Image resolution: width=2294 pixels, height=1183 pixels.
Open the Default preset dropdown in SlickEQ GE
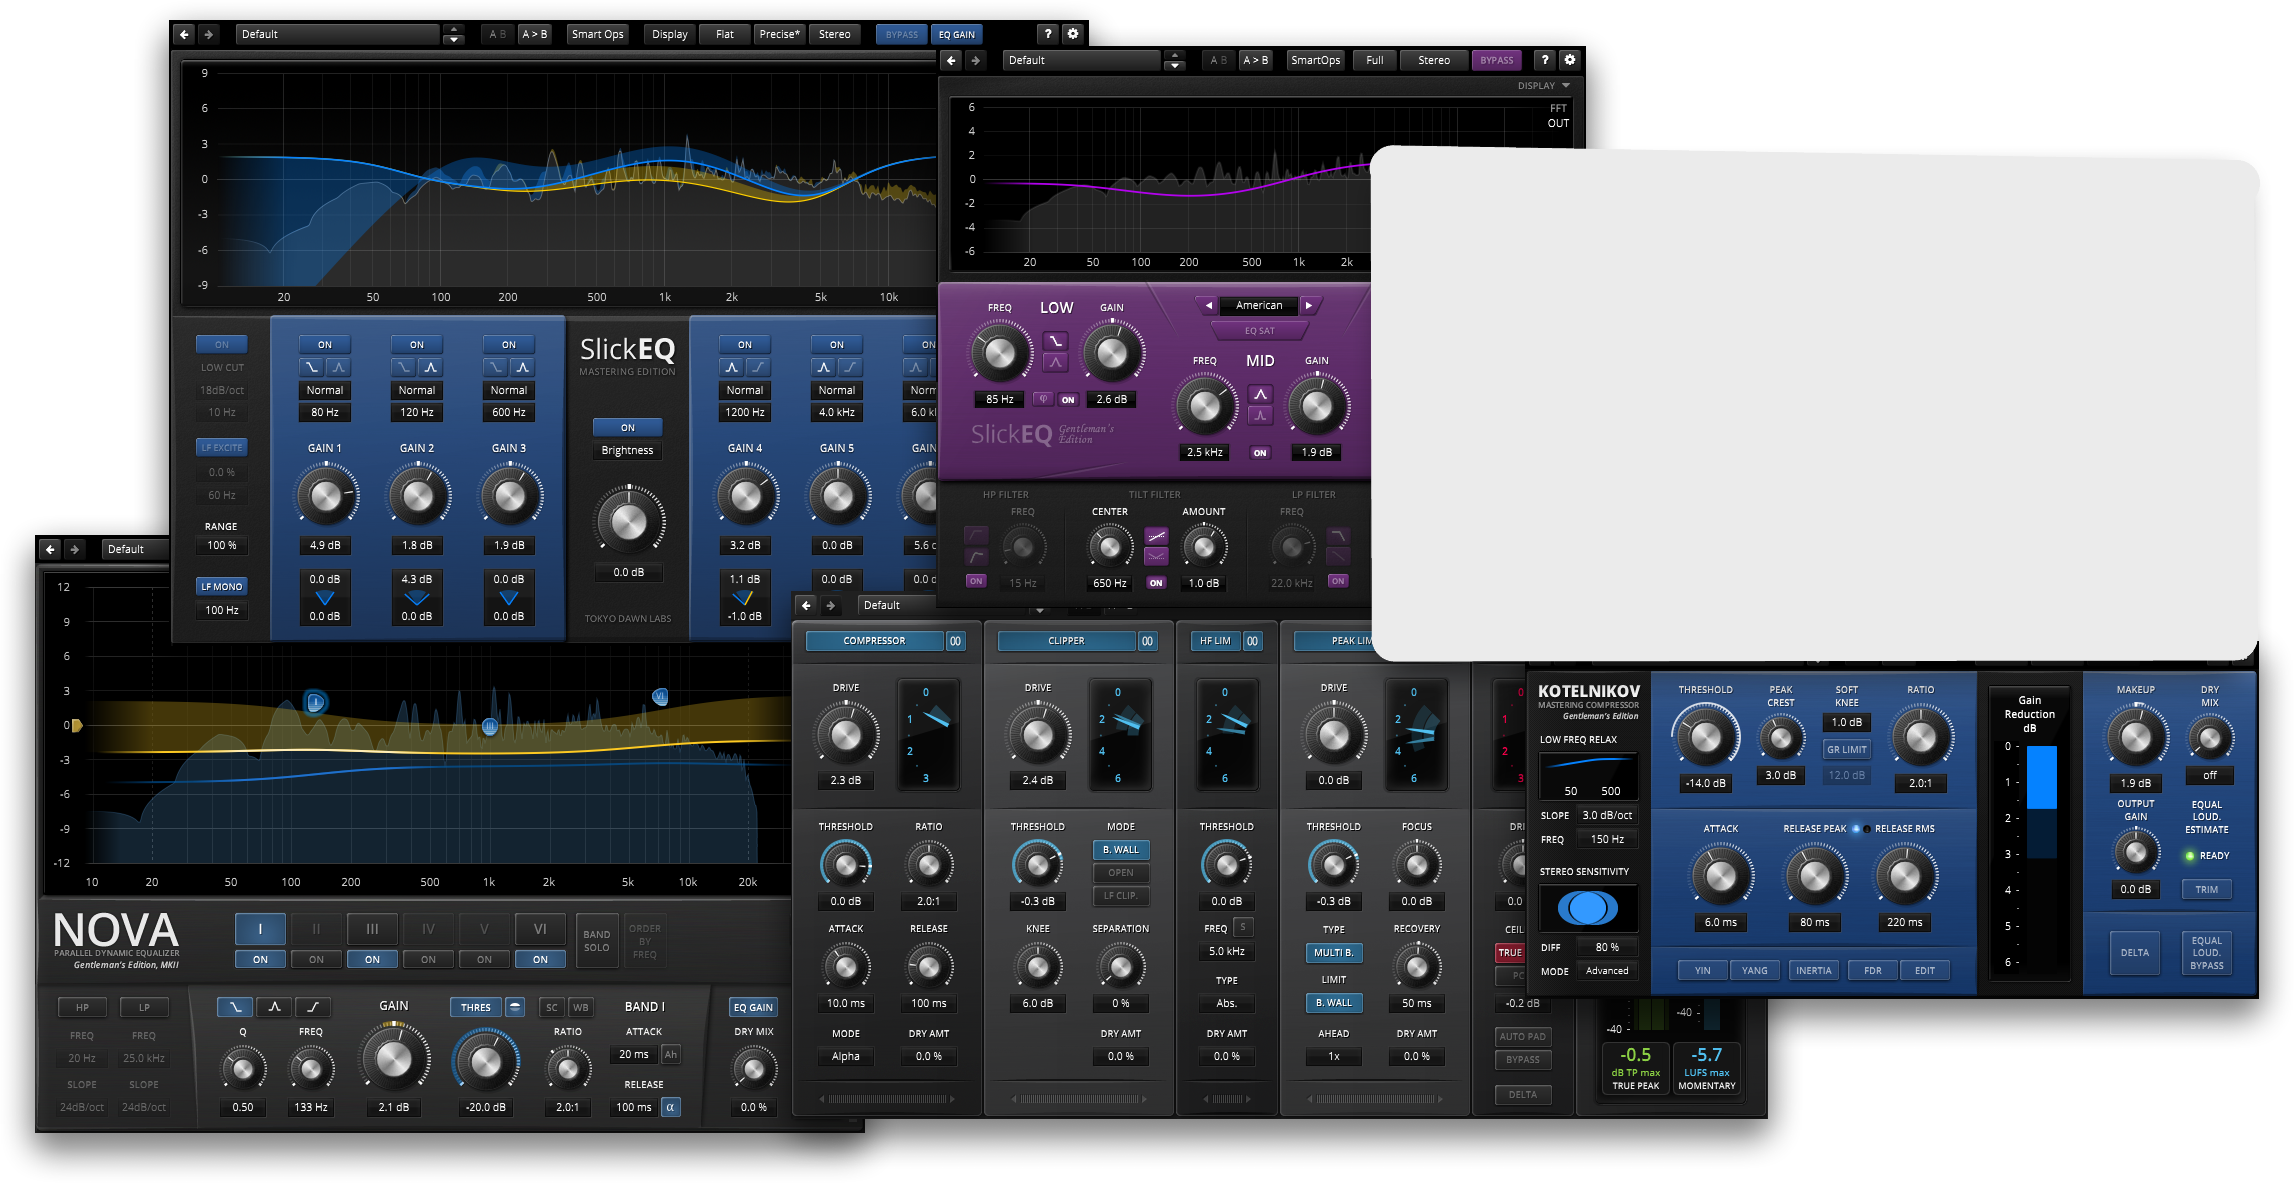(1083, 60)
